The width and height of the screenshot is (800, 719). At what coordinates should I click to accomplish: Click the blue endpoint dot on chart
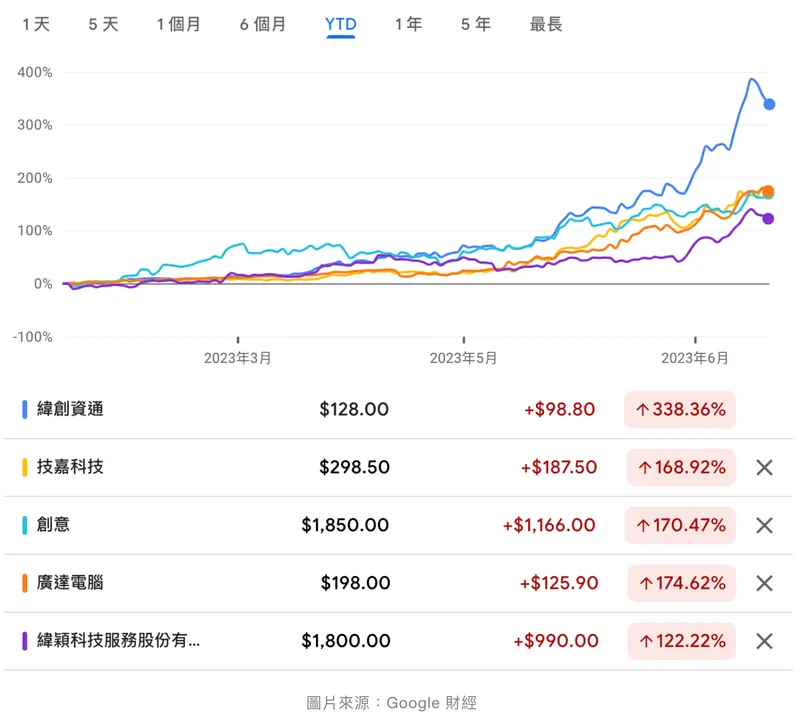[769, 104]
